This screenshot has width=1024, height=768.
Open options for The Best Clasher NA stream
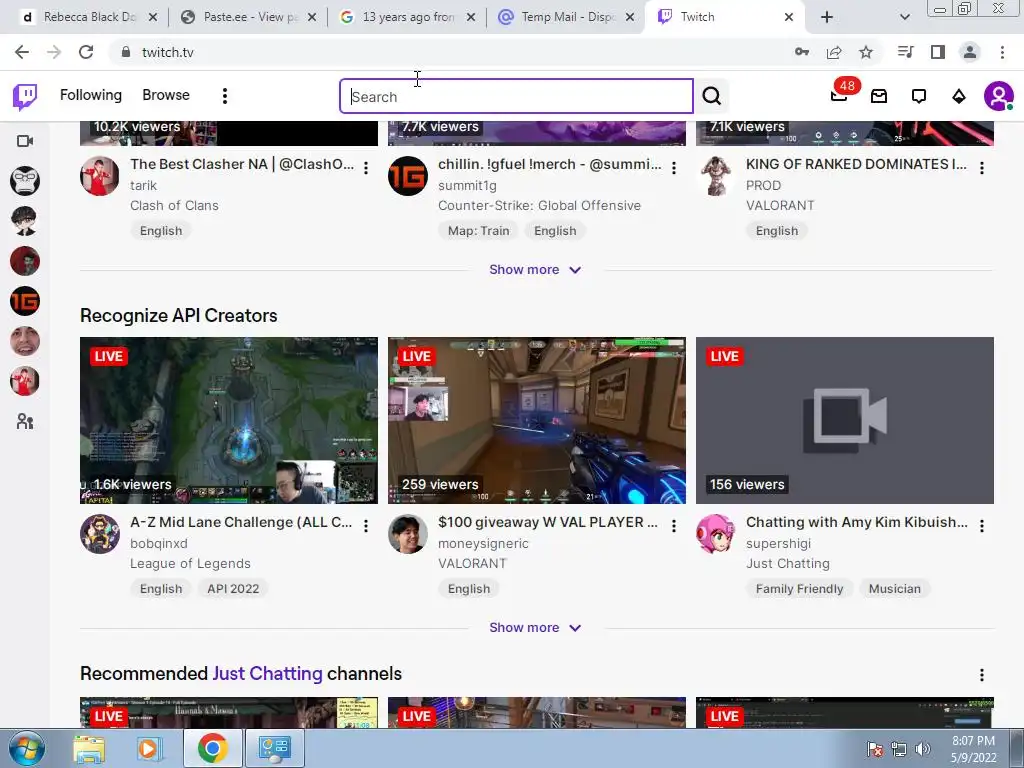point(366,168)
